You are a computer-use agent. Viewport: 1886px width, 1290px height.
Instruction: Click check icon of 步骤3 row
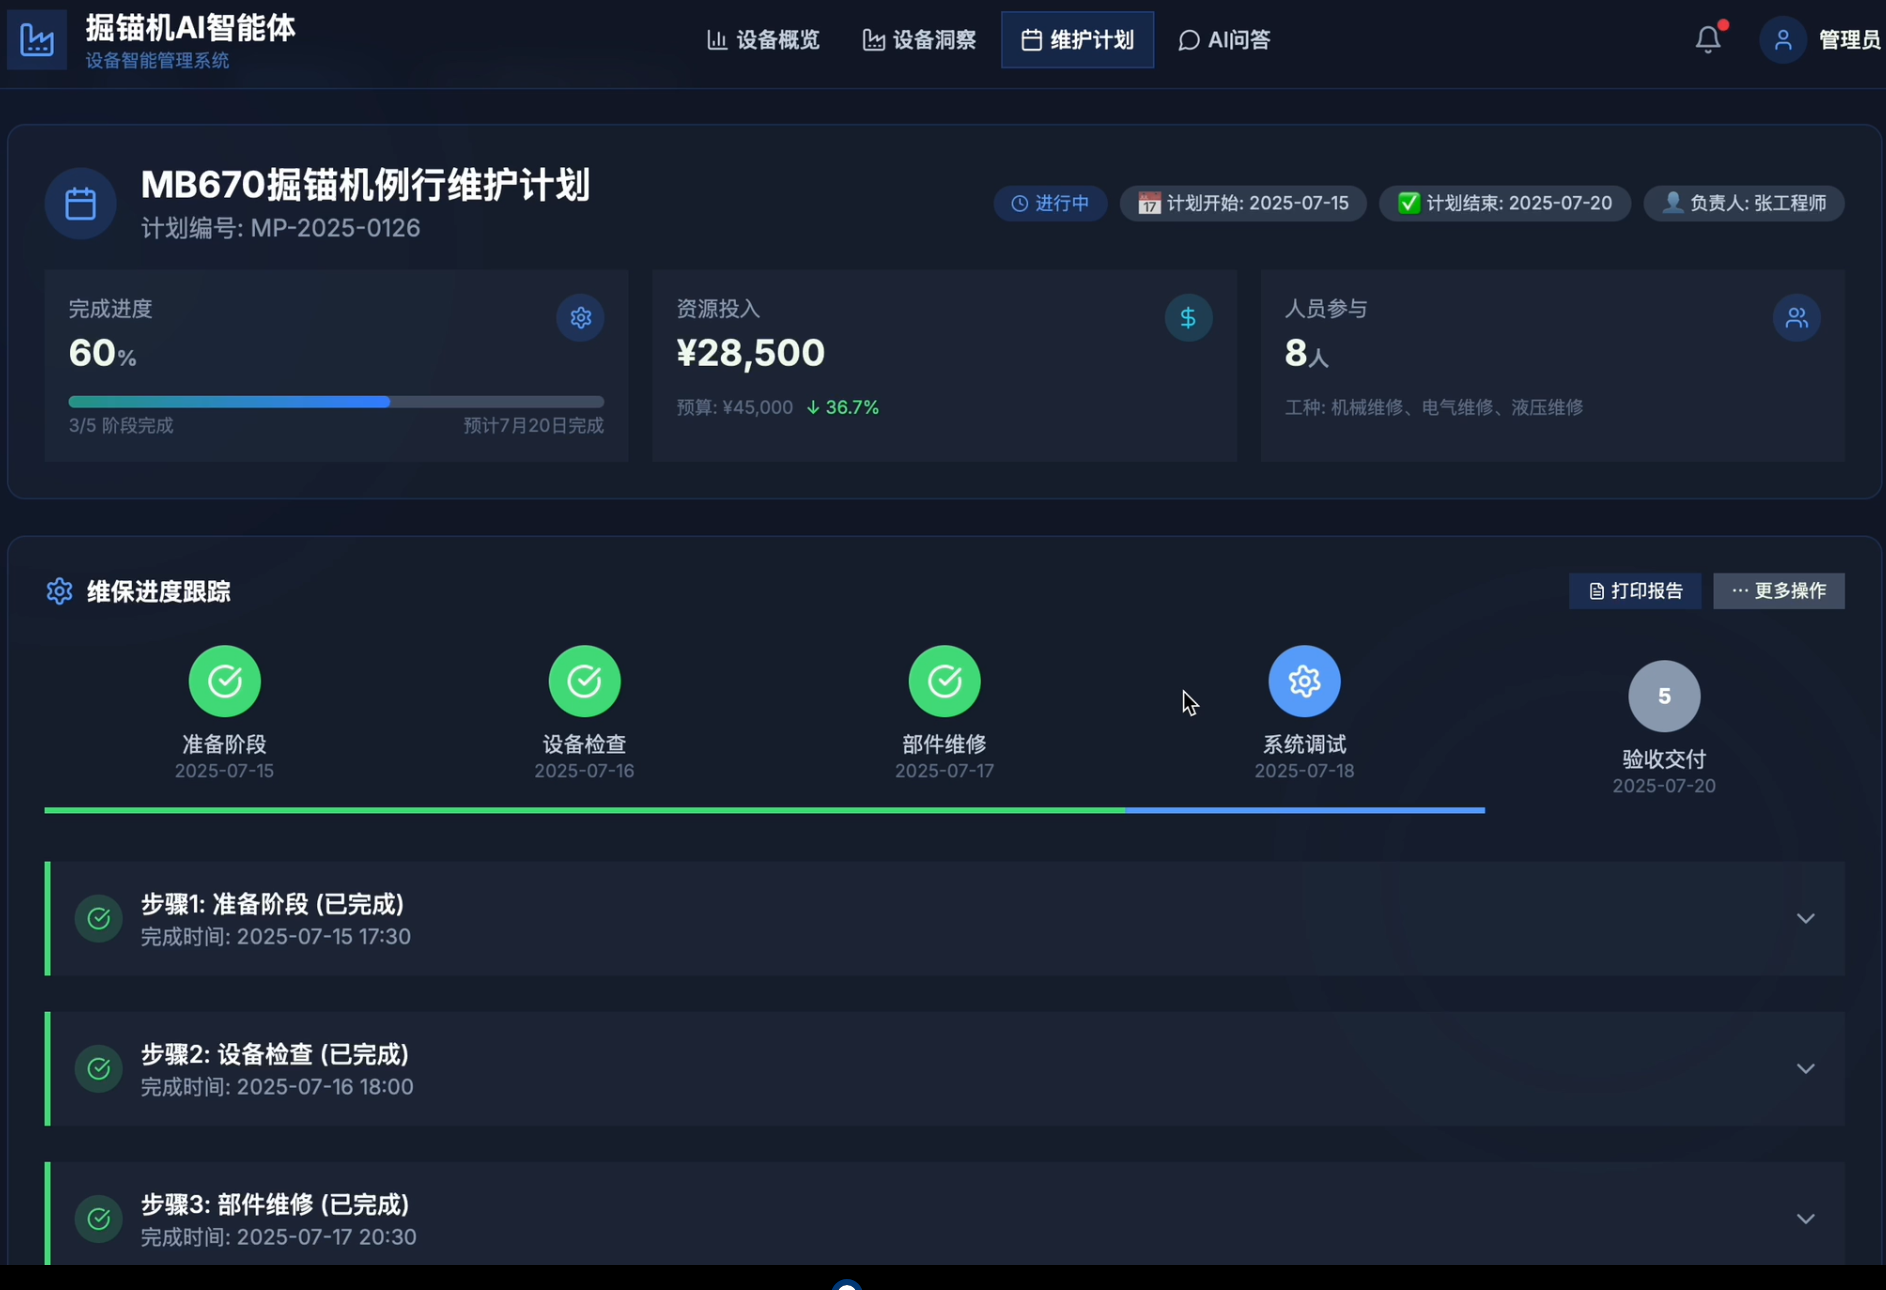tap(98, 1218)
